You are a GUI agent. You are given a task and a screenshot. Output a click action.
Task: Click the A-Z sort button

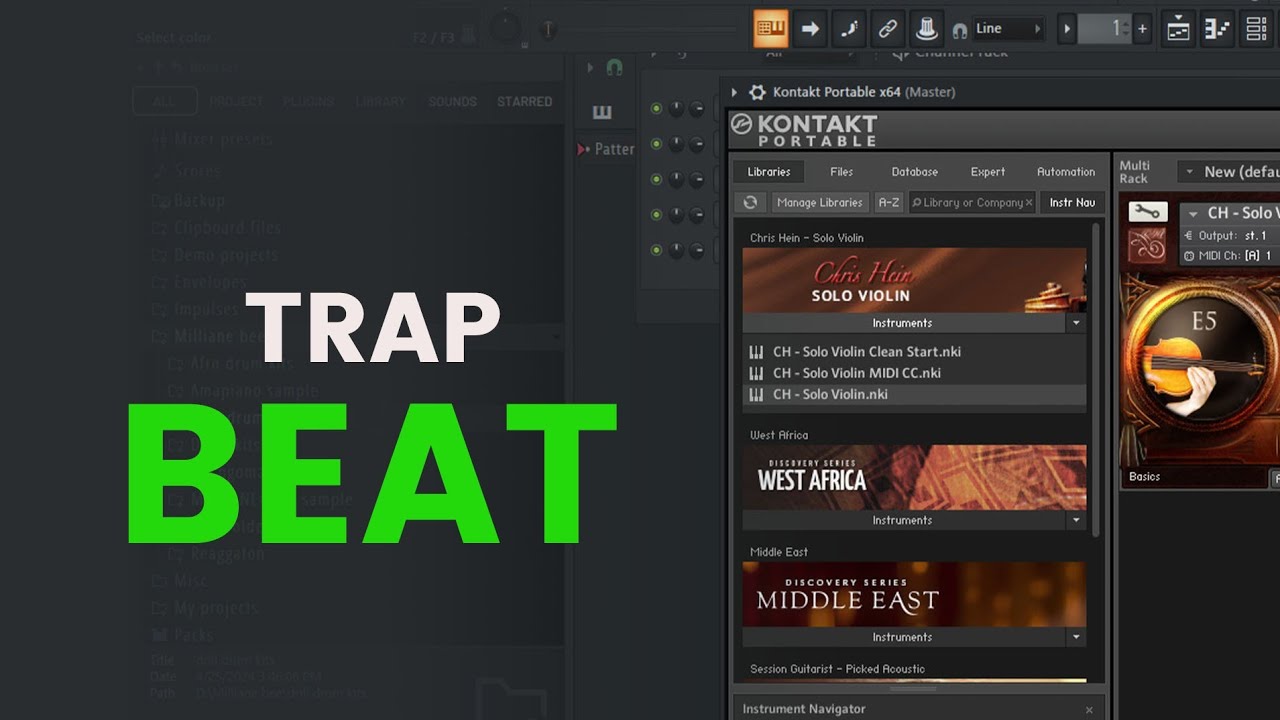pyautogui.click(x=888, y=202)
